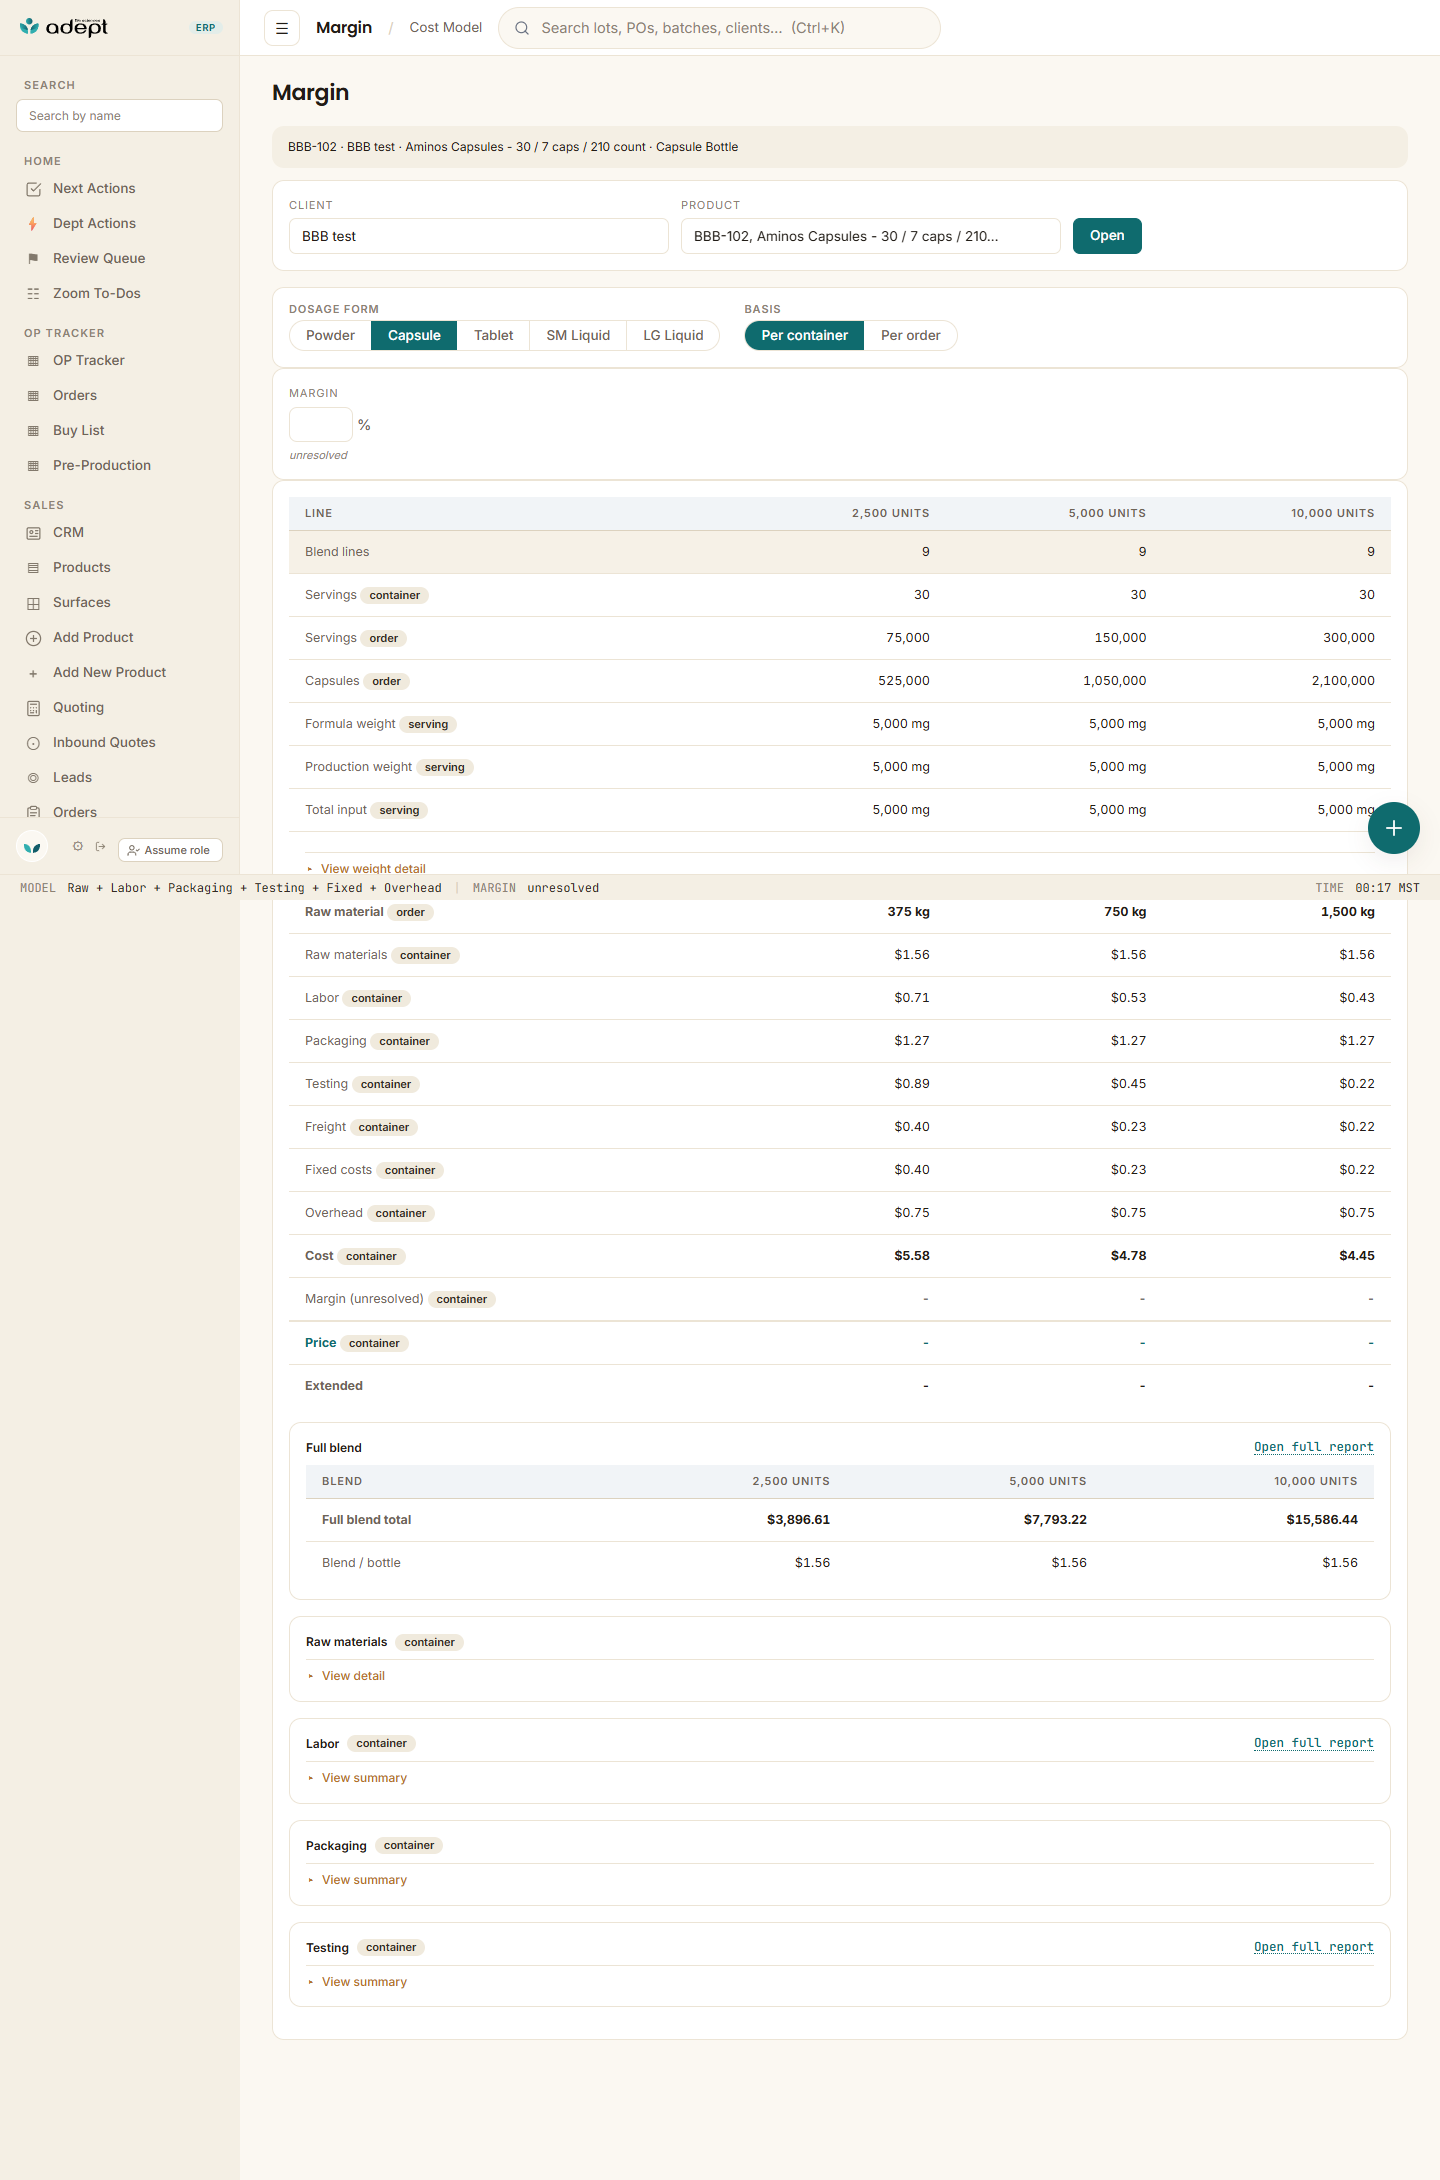The height and width of the screenshot is (2180, 1440).
Task: Click the Inbound Quotes icon
Action: [x=34, y=743]
